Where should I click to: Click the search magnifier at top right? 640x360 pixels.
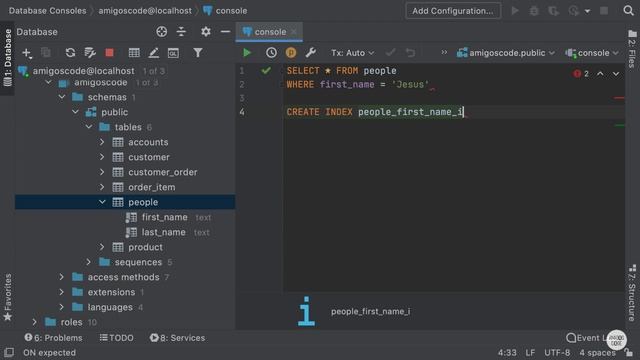pos(629,11)
